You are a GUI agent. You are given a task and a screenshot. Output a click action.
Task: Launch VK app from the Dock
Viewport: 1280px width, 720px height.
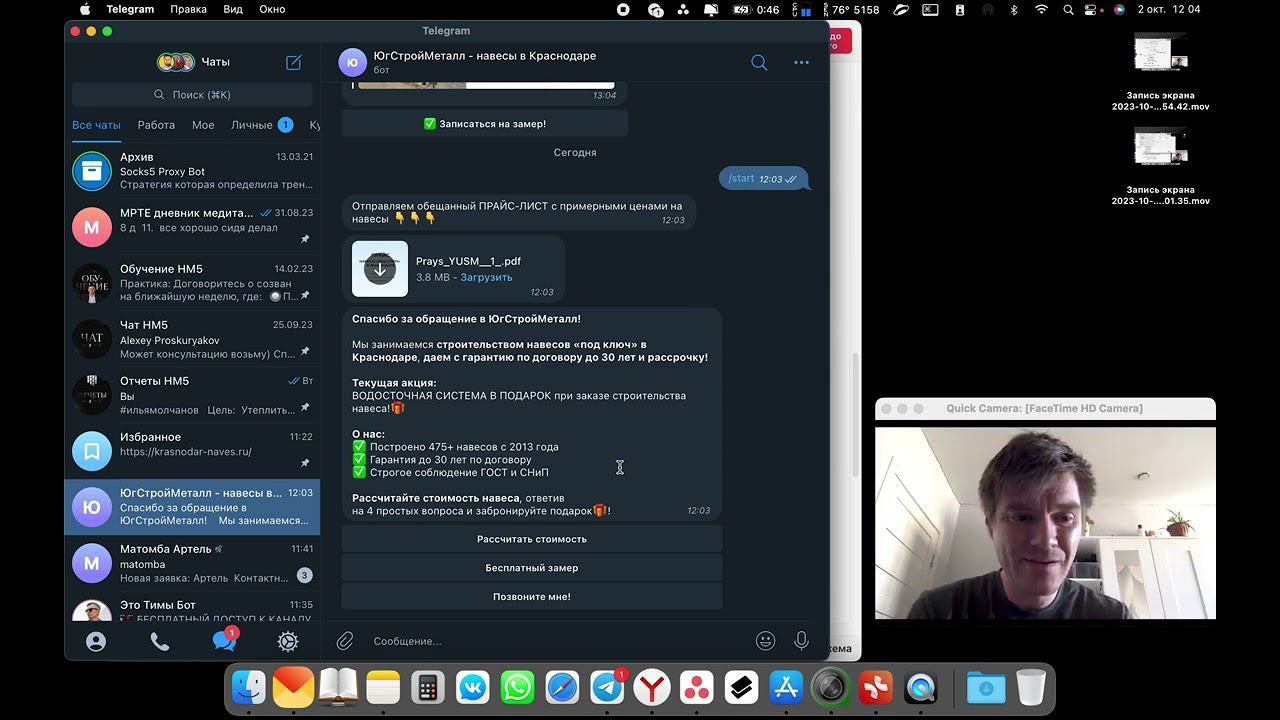pyautogui.click(x=473, y=688)
